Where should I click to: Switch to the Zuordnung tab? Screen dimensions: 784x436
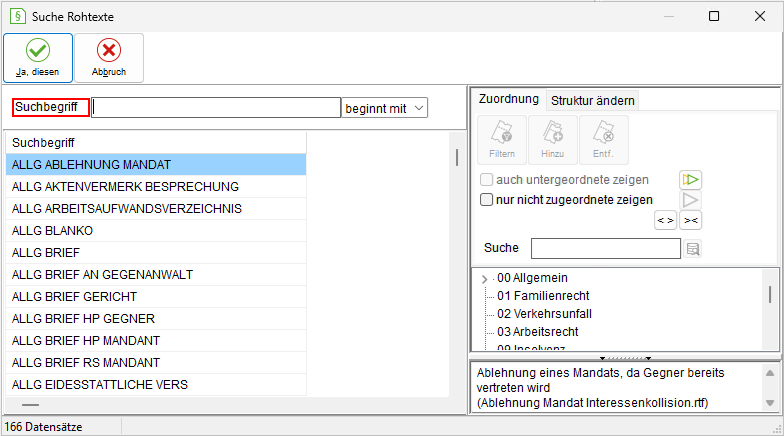click(x=508, y=99)
